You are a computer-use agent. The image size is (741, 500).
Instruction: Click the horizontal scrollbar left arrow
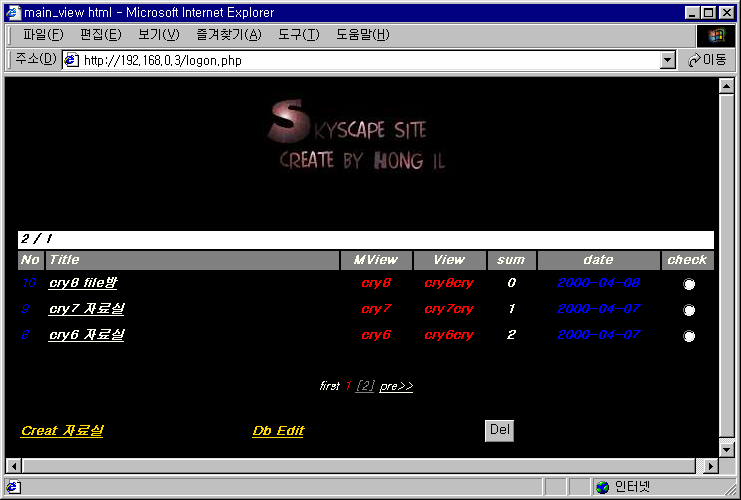click(x=14, y=466)
